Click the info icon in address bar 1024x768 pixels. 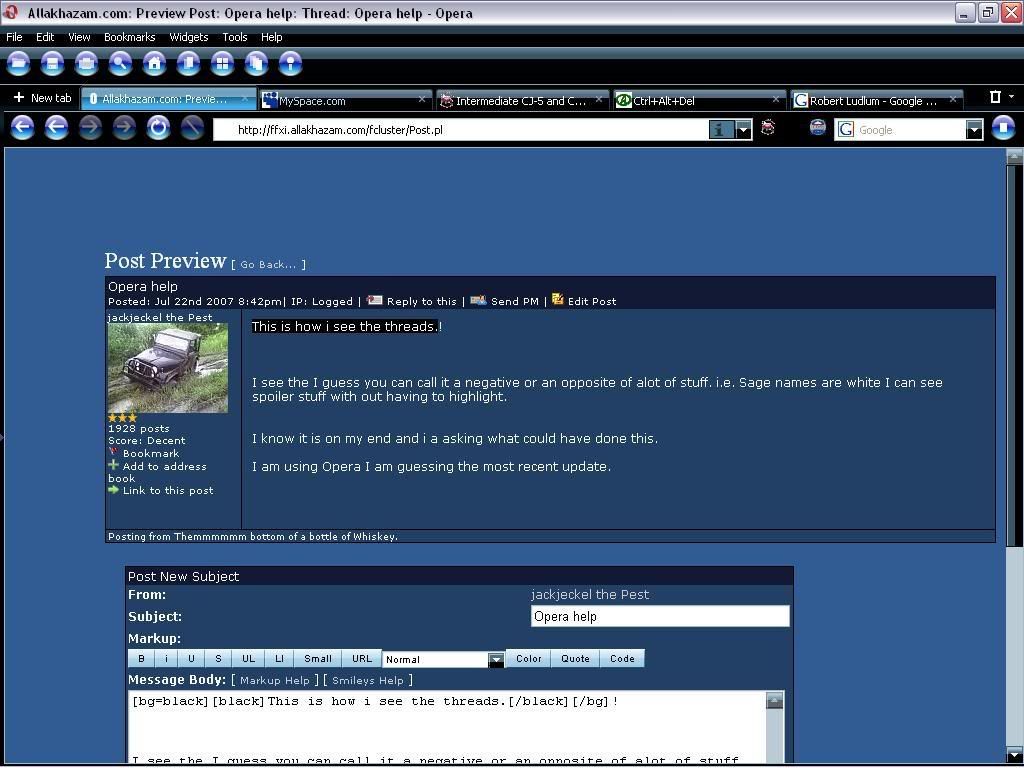point(721,129)
